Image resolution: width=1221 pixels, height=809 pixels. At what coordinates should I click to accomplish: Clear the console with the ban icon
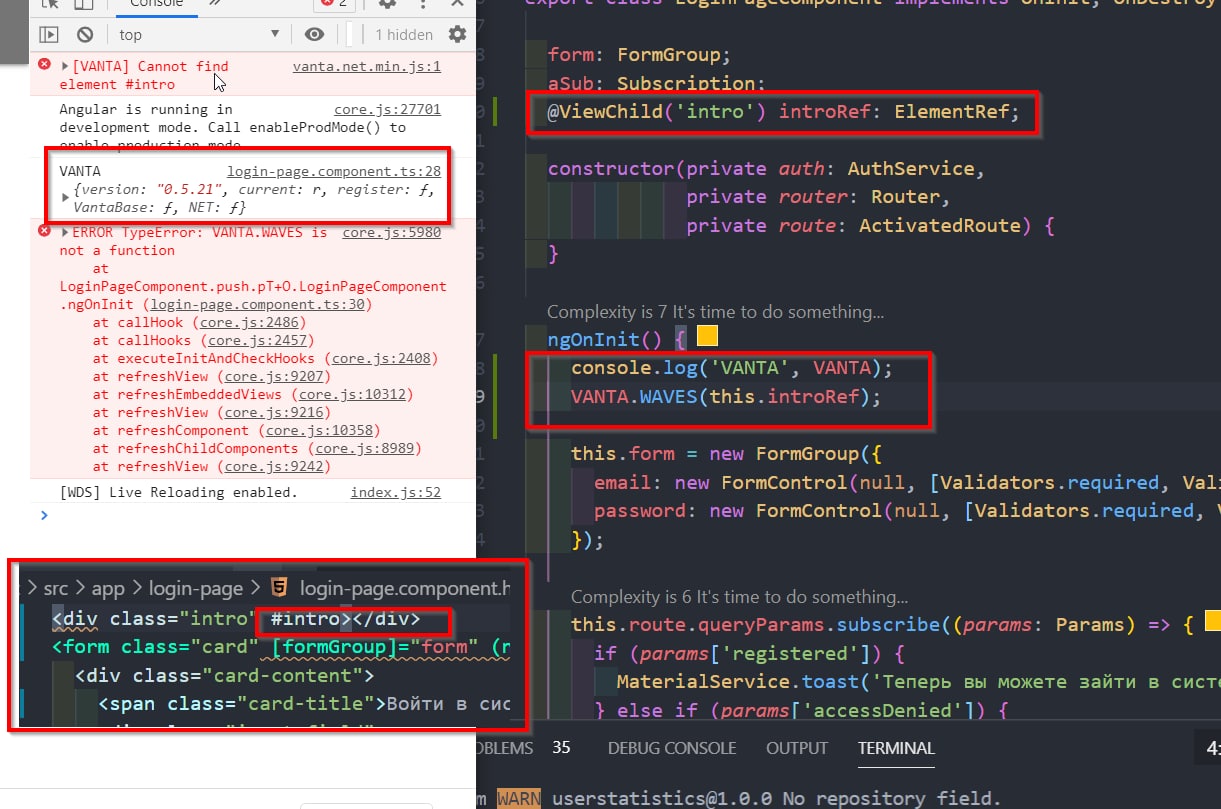(85, 34)
